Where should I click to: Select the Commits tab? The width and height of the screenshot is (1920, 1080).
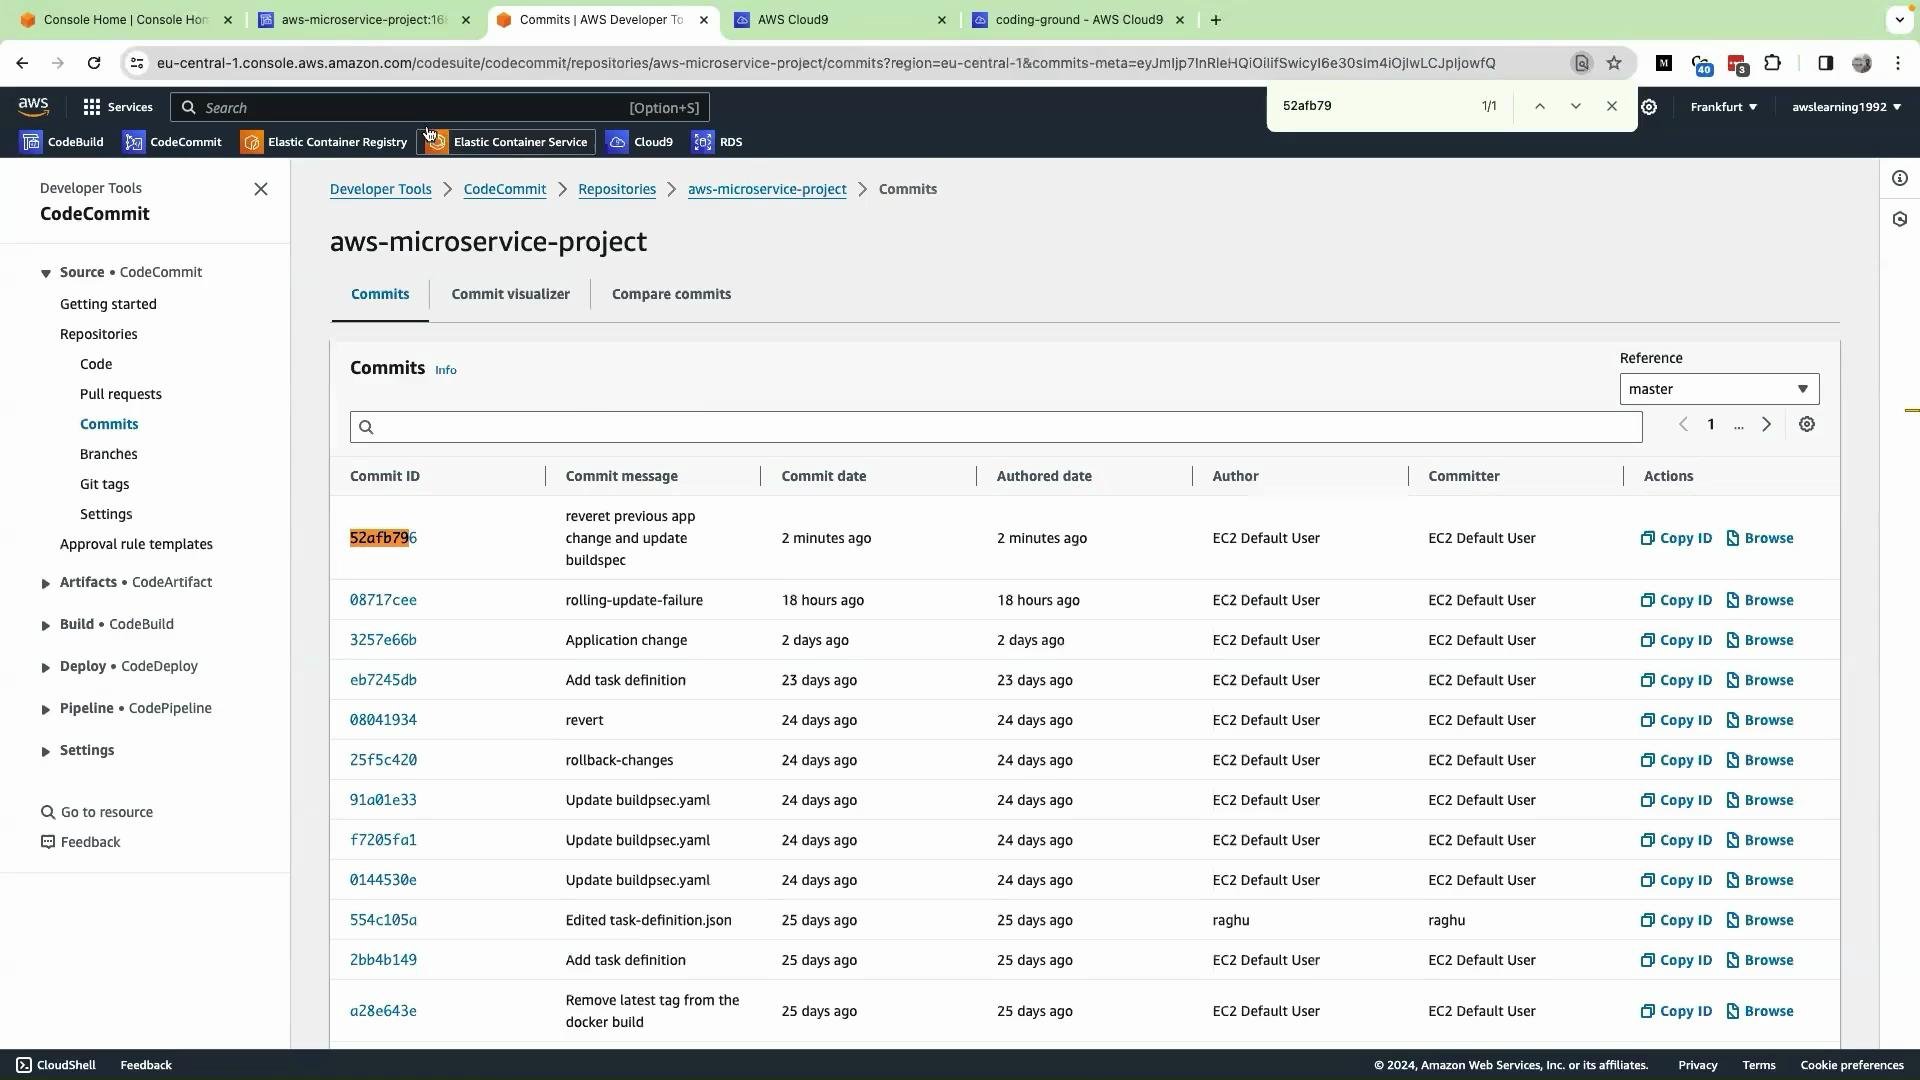(x=380, y=294)
